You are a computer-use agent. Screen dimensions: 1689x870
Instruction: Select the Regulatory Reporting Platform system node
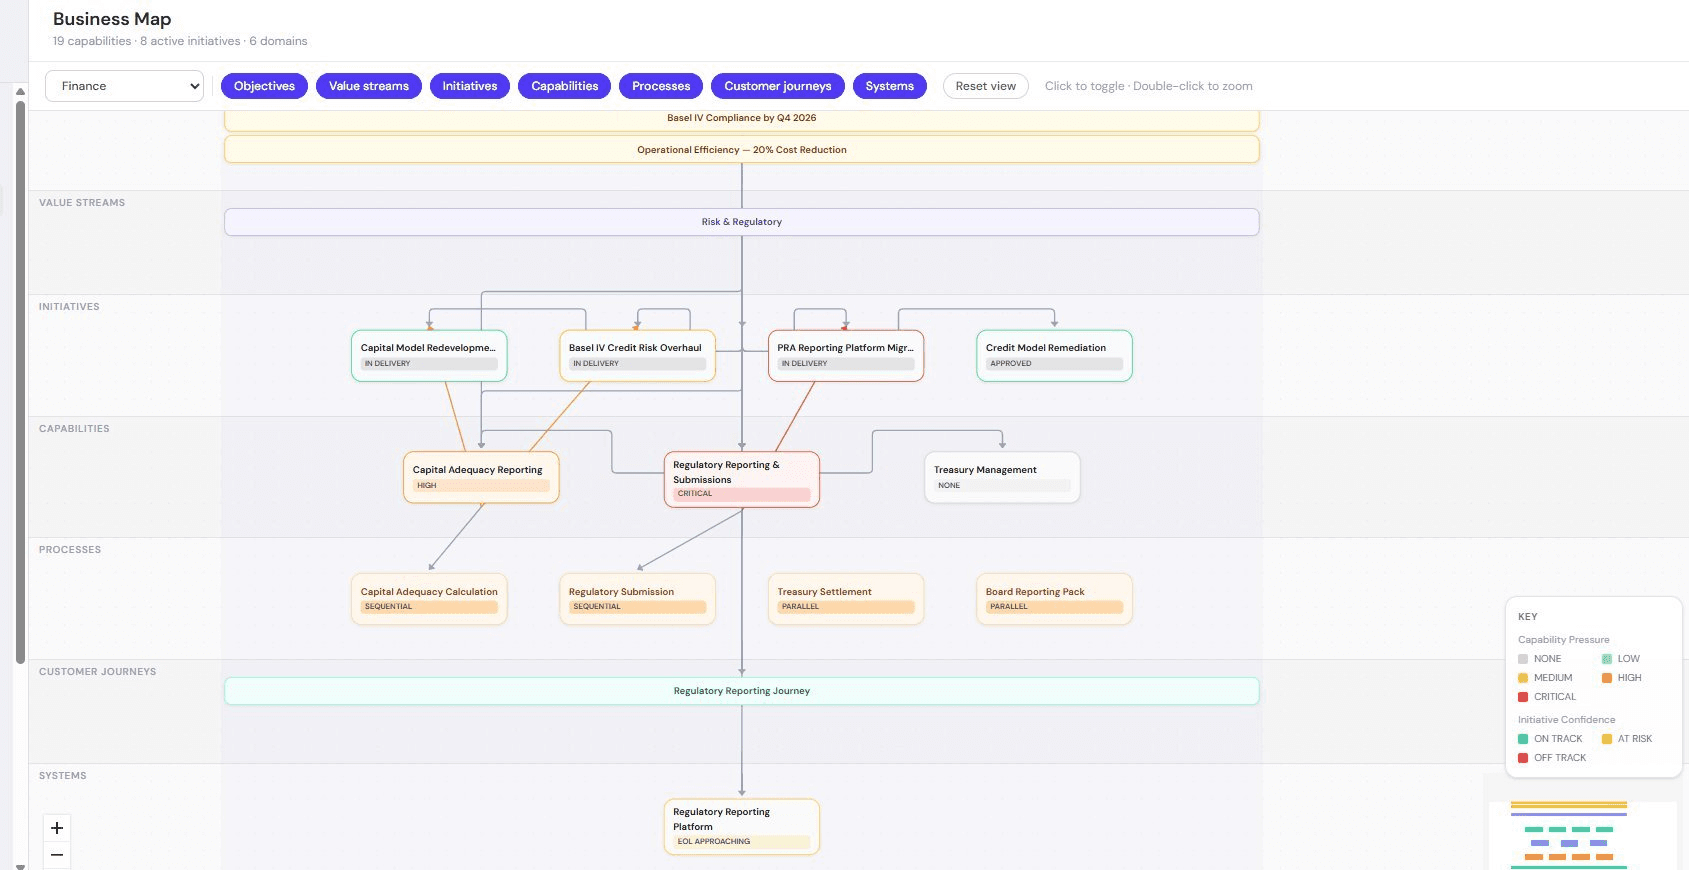(742, 827)
